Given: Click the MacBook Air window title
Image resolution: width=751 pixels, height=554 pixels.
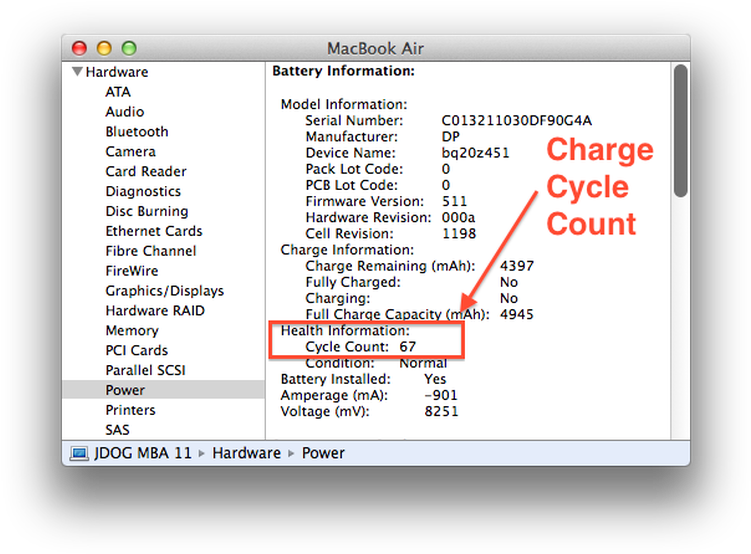Looking at the screenshot, I should pyautogui.click(x=376, y=48).
